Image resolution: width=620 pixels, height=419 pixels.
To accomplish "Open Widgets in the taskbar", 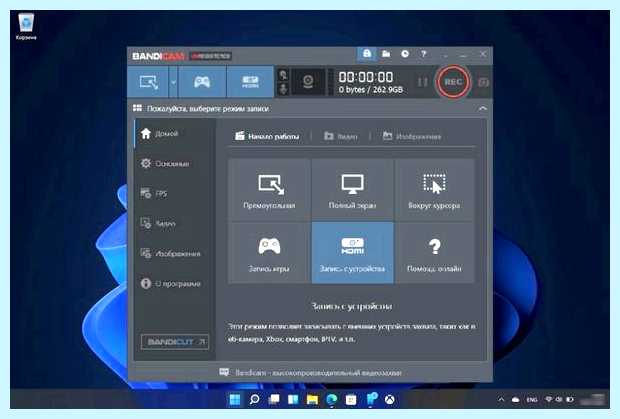I will 293,400.
